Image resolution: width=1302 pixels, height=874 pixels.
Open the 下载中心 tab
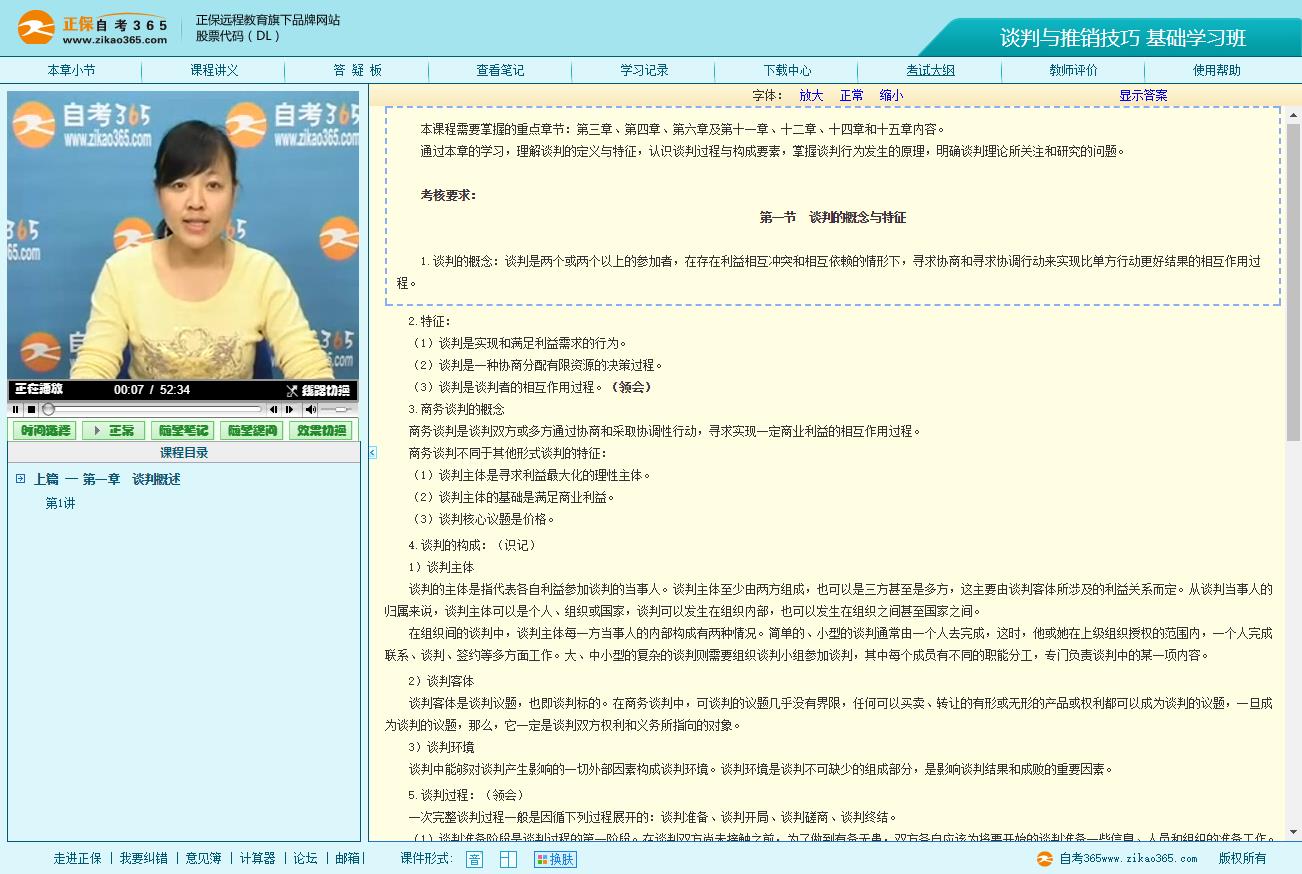coord(787,70)
